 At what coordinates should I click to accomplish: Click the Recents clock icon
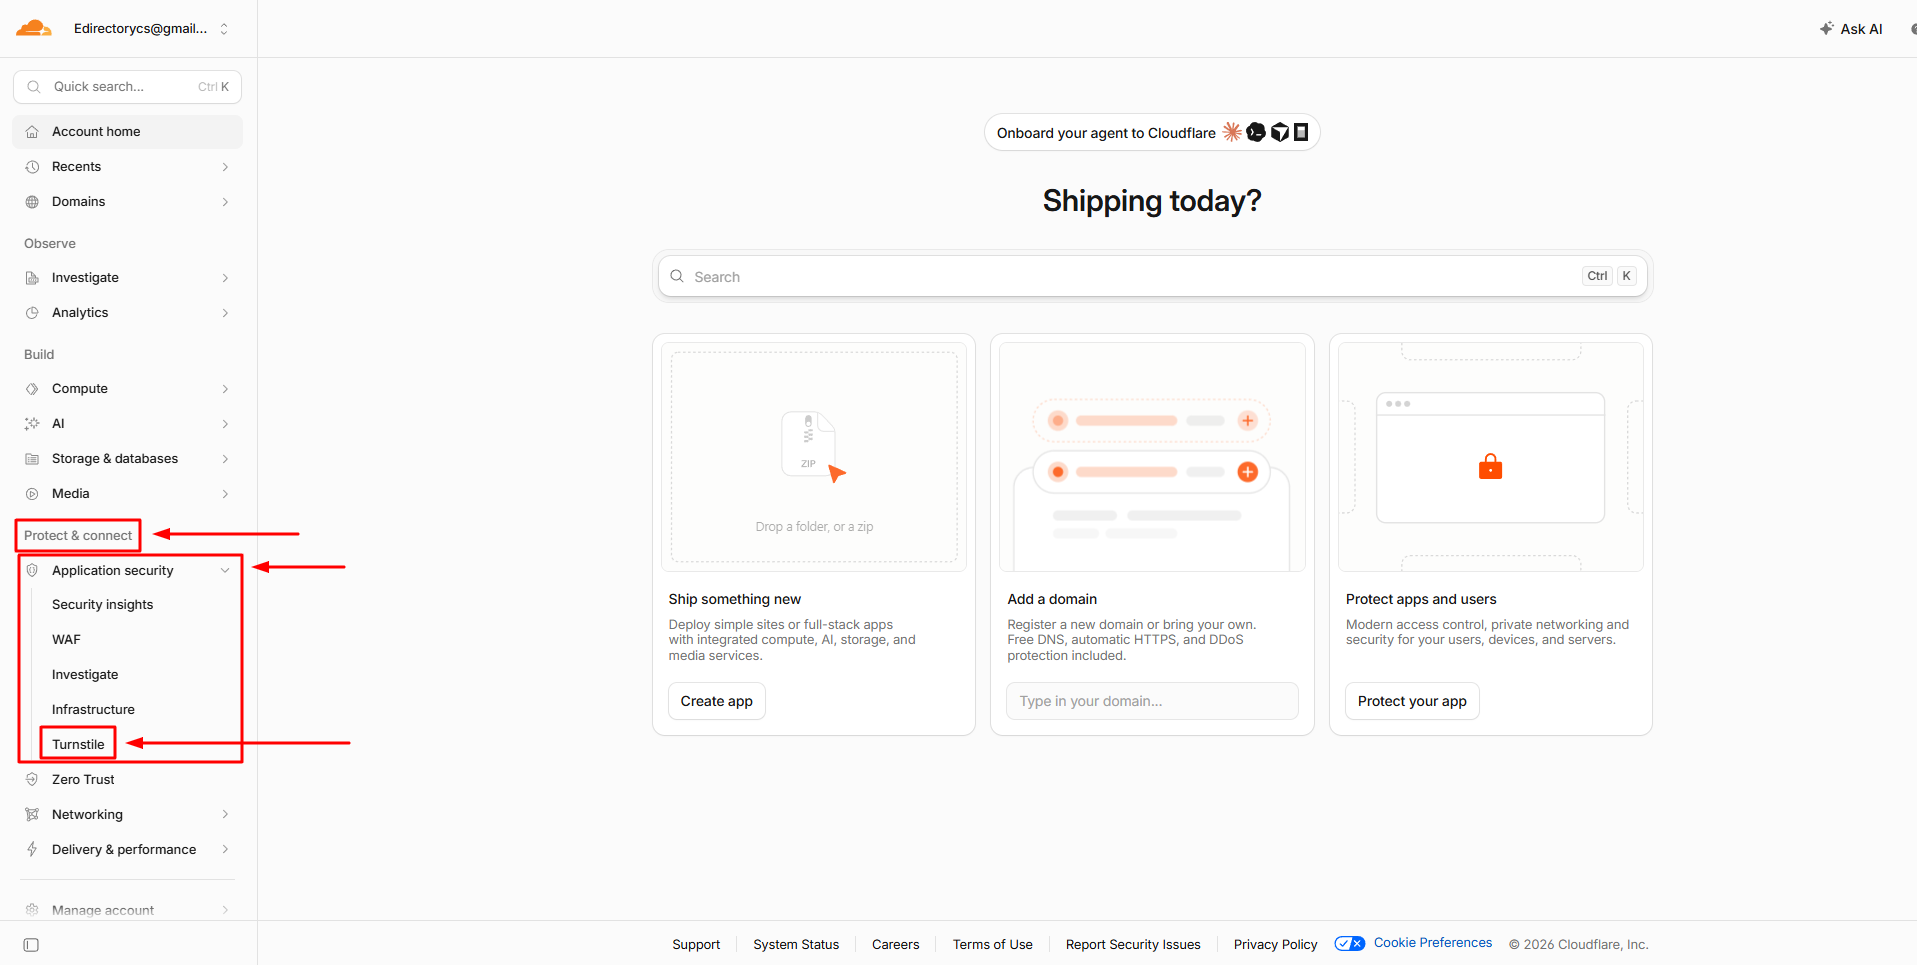point(32,167)
